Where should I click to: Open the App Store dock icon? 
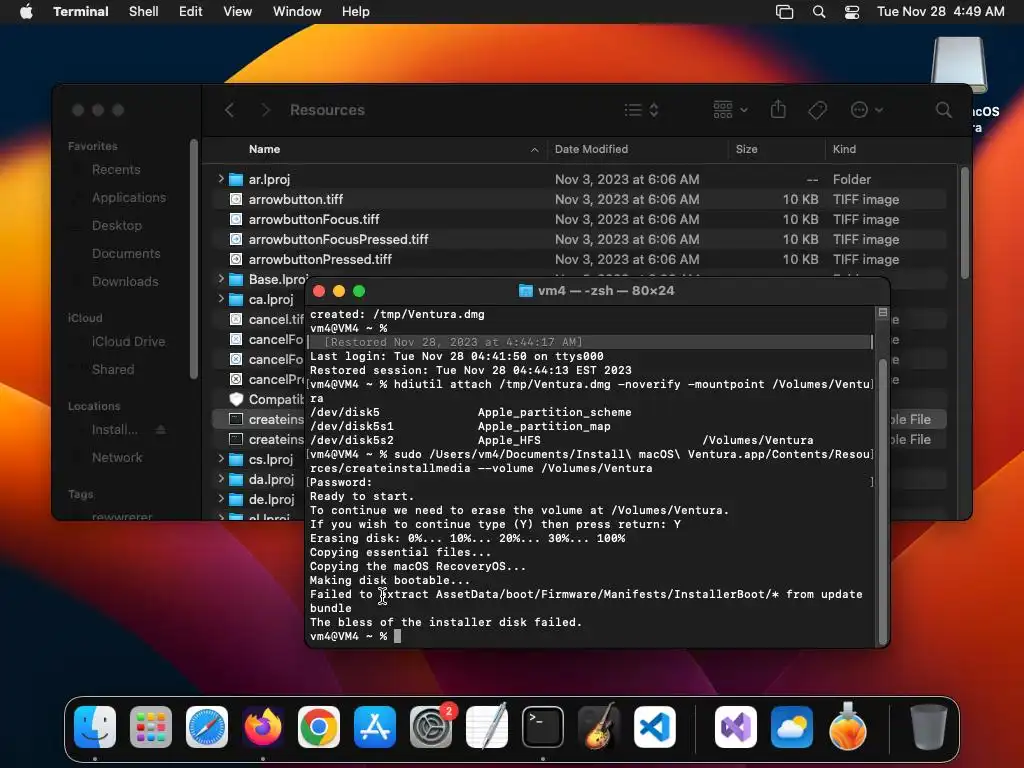coord(375,727)
